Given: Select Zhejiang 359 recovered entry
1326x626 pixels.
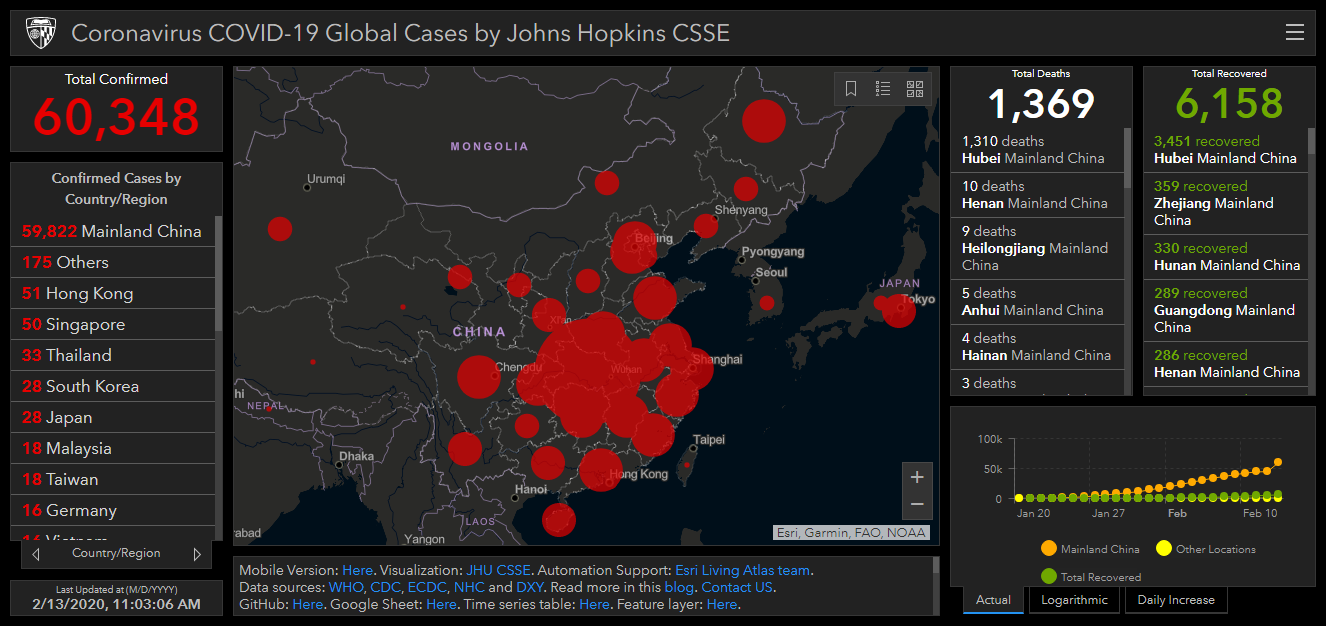Looking at the screenshot, I should pos(1226,203).
